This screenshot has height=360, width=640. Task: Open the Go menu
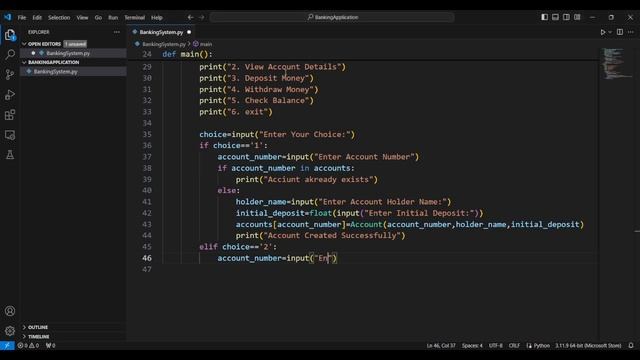click(x=98, y=17)
